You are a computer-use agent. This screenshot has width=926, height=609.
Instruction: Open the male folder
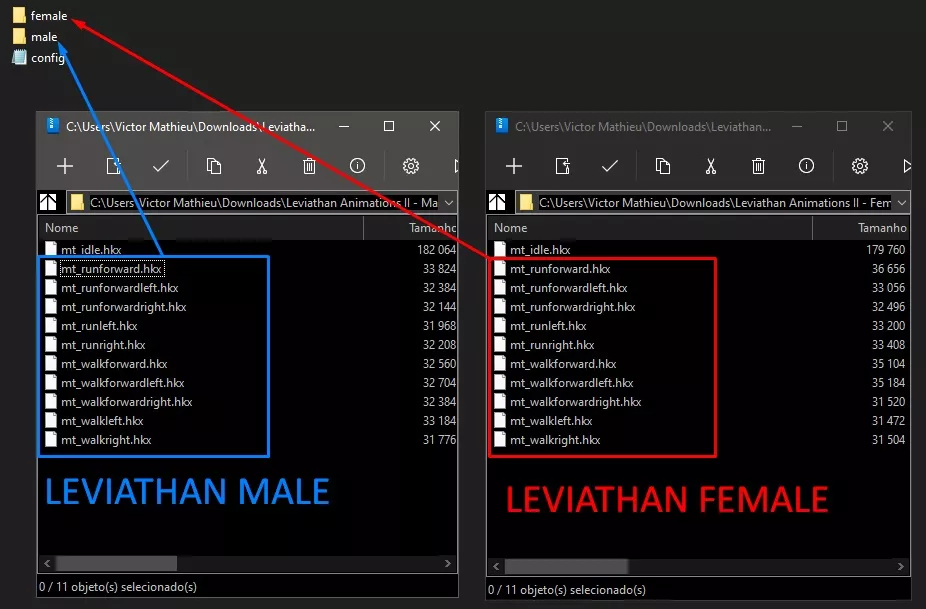coord(35,37)
